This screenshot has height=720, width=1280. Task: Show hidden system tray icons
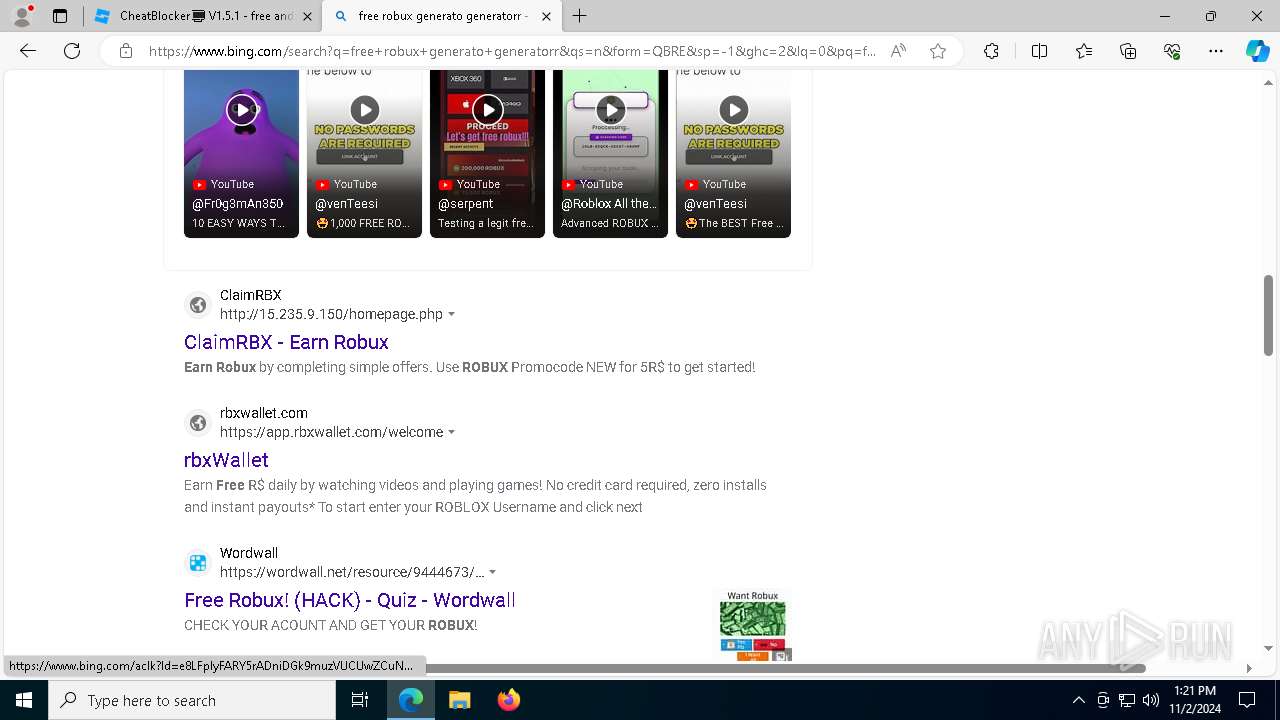pos(1078,700)
